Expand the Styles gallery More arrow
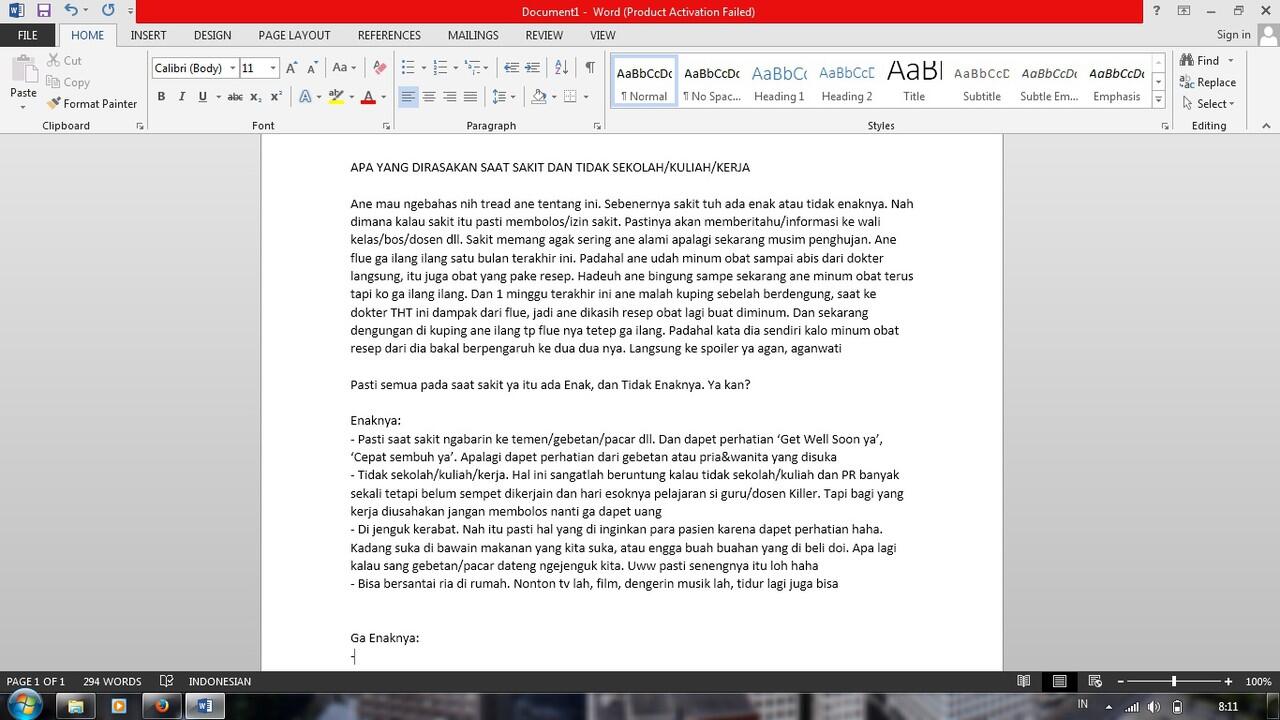The height and width of the screenshot is (720, 1280). pos(1159,99)
